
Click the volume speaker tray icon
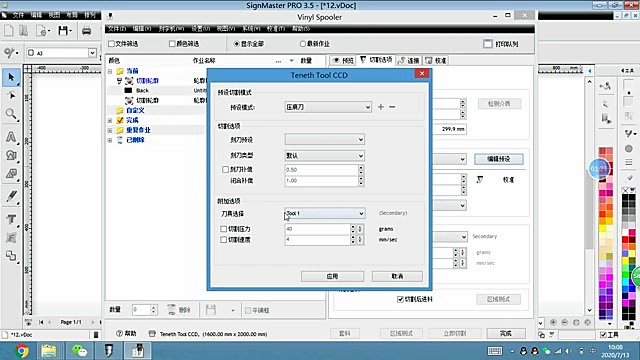(x=569, y=351)
